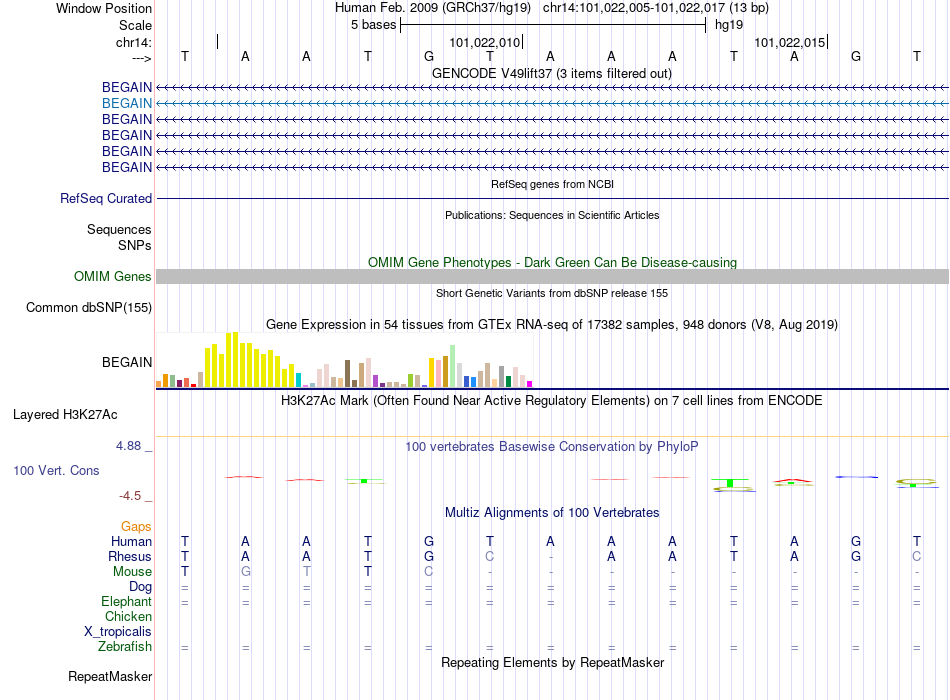This screenshot has height=700, width=950.
Task: Click Human Feb. 2009 (GRCh37/hg19) title
Action: pos(433,8)
